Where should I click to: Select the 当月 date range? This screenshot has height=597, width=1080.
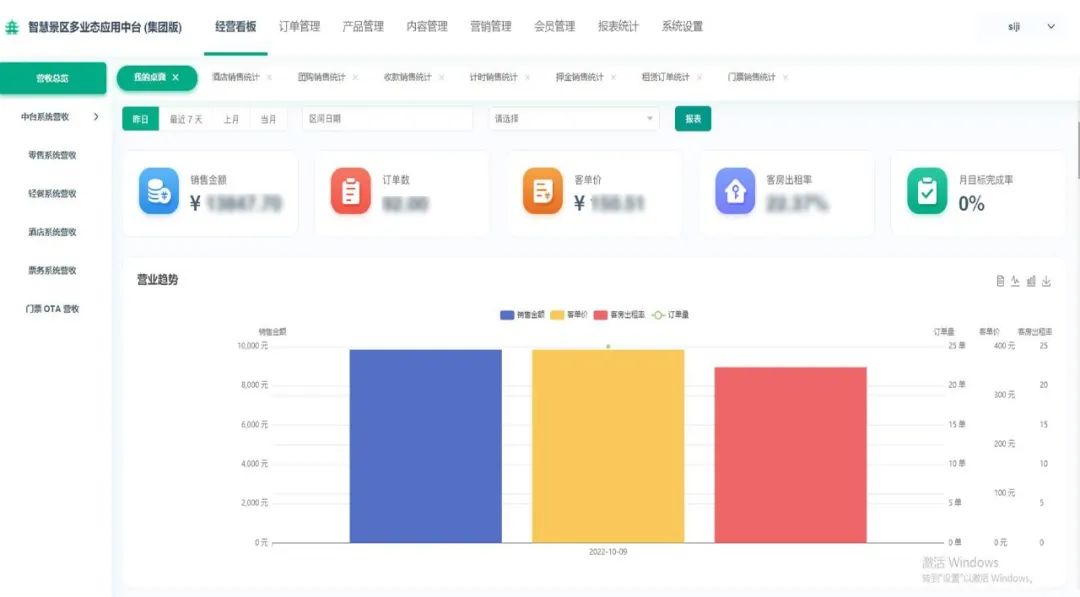pos(269,119)
